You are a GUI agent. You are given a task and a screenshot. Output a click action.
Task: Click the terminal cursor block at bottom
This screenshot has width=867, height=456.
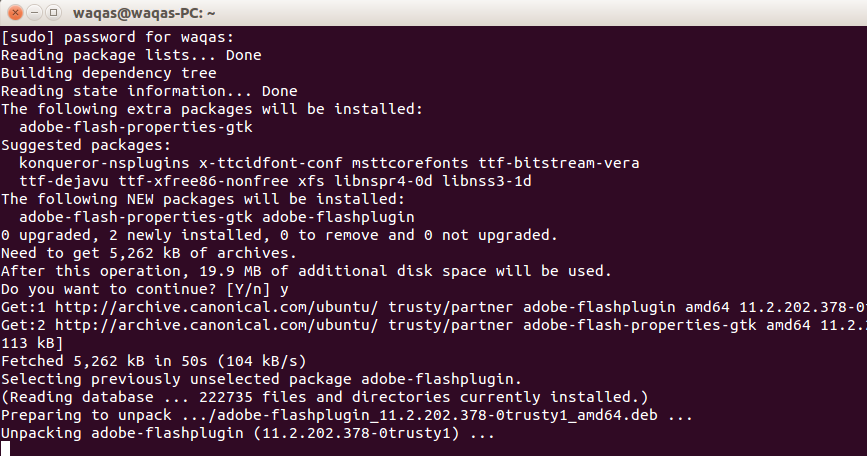coord(5,448)
